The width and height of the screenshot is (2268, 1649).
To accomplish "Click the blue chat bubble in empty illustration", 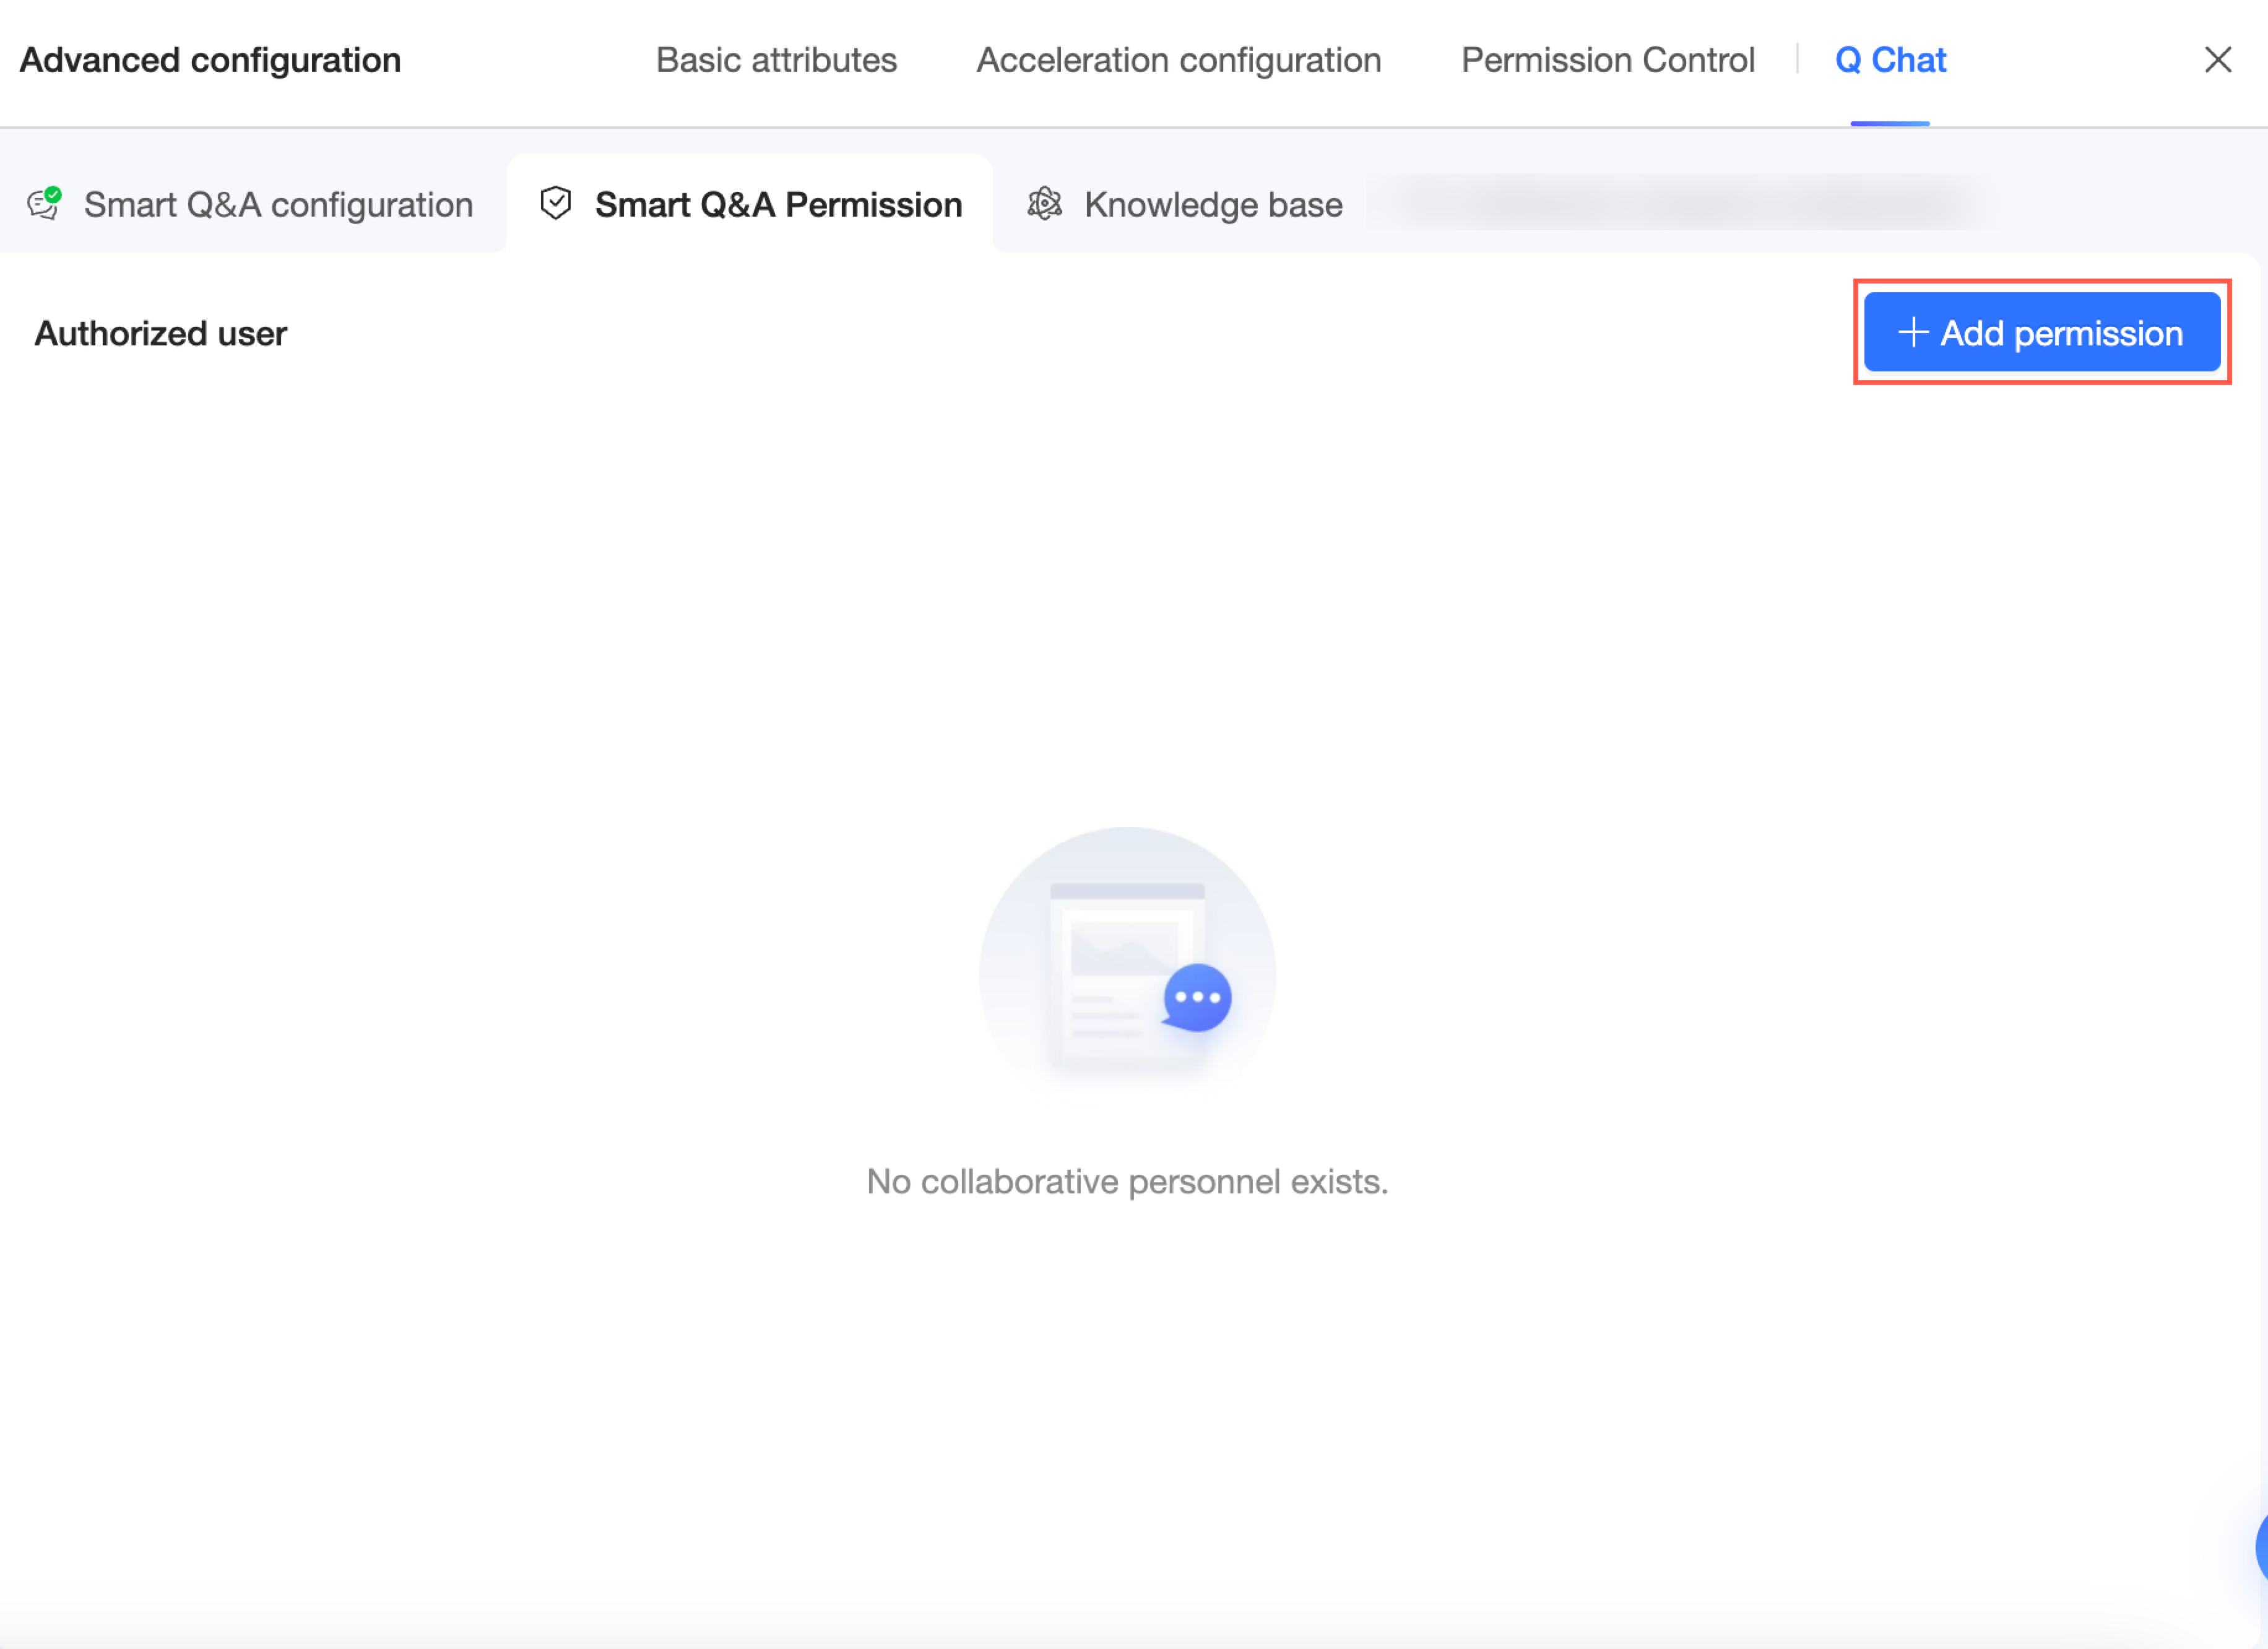I will (1197, 997).
